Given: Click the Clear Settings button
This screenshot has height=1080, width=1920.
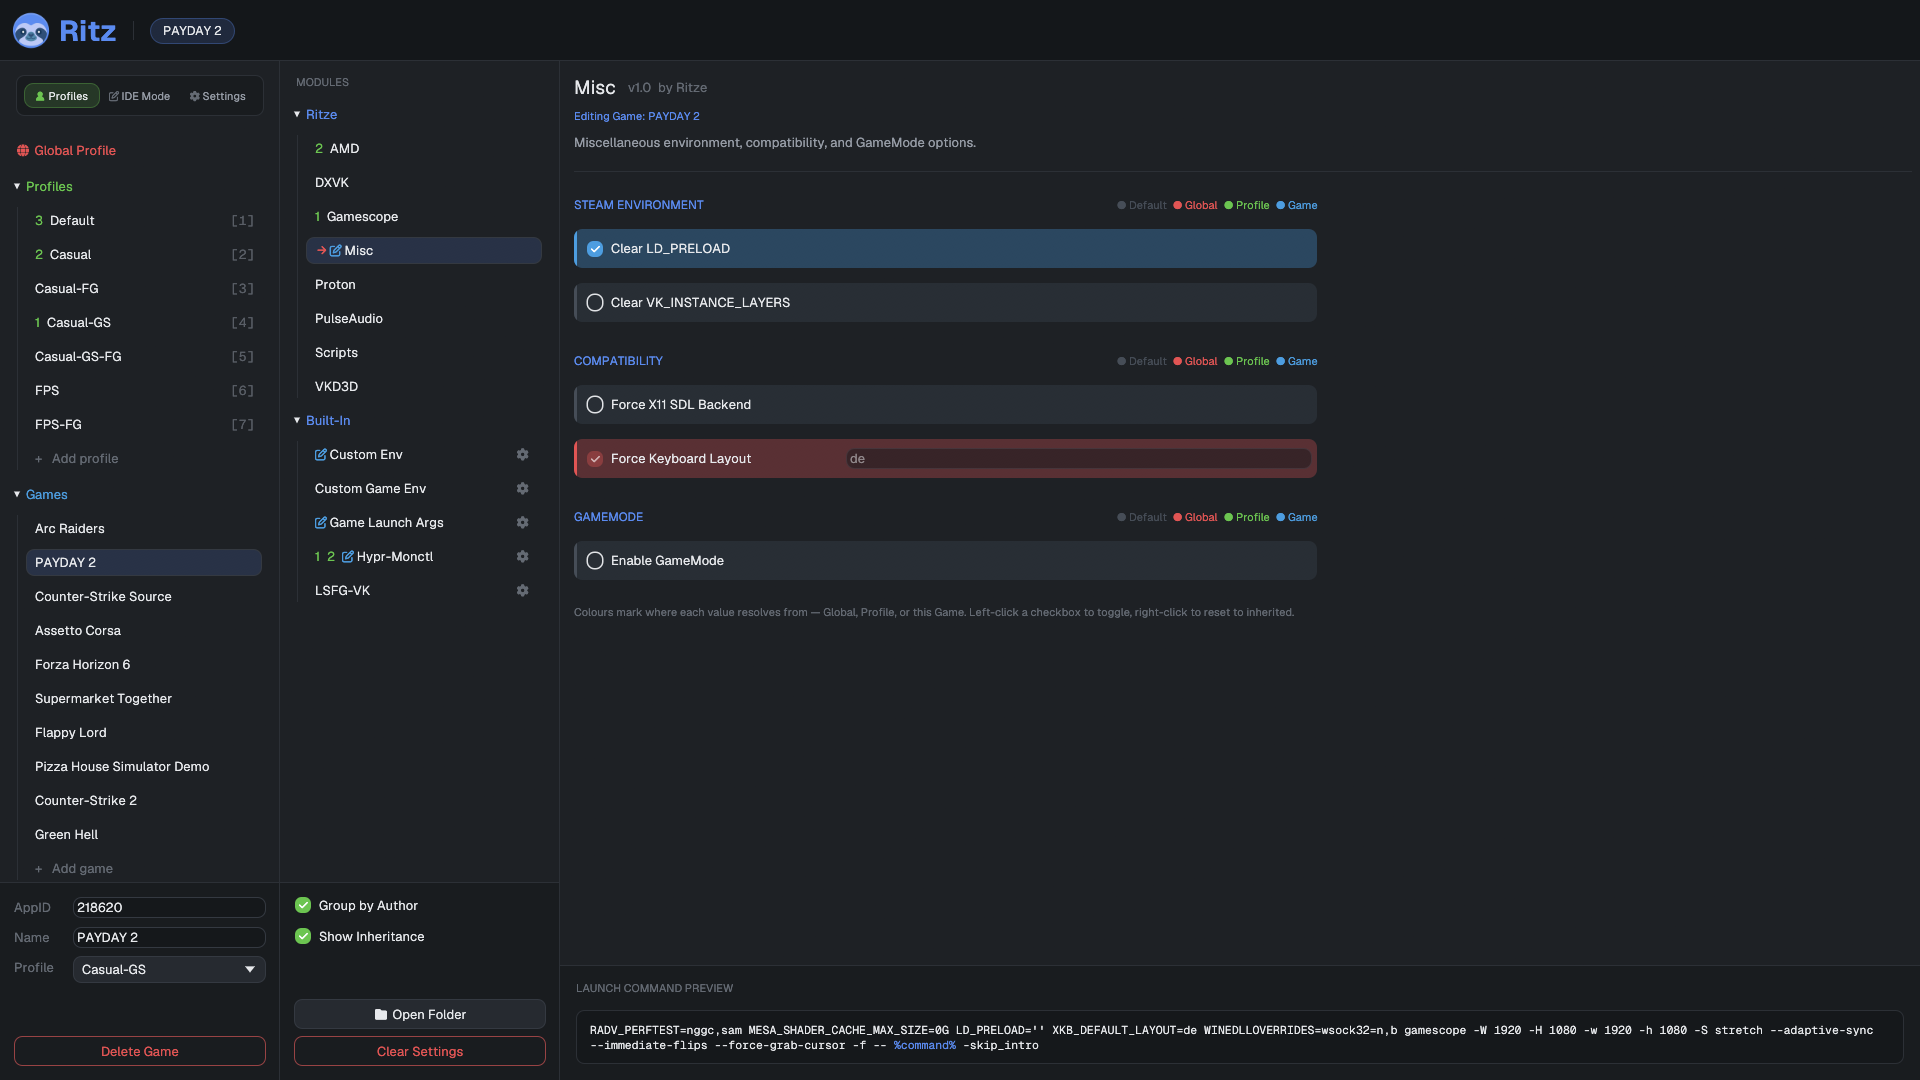Looking at the screenshot, I should click(420, 1051).
